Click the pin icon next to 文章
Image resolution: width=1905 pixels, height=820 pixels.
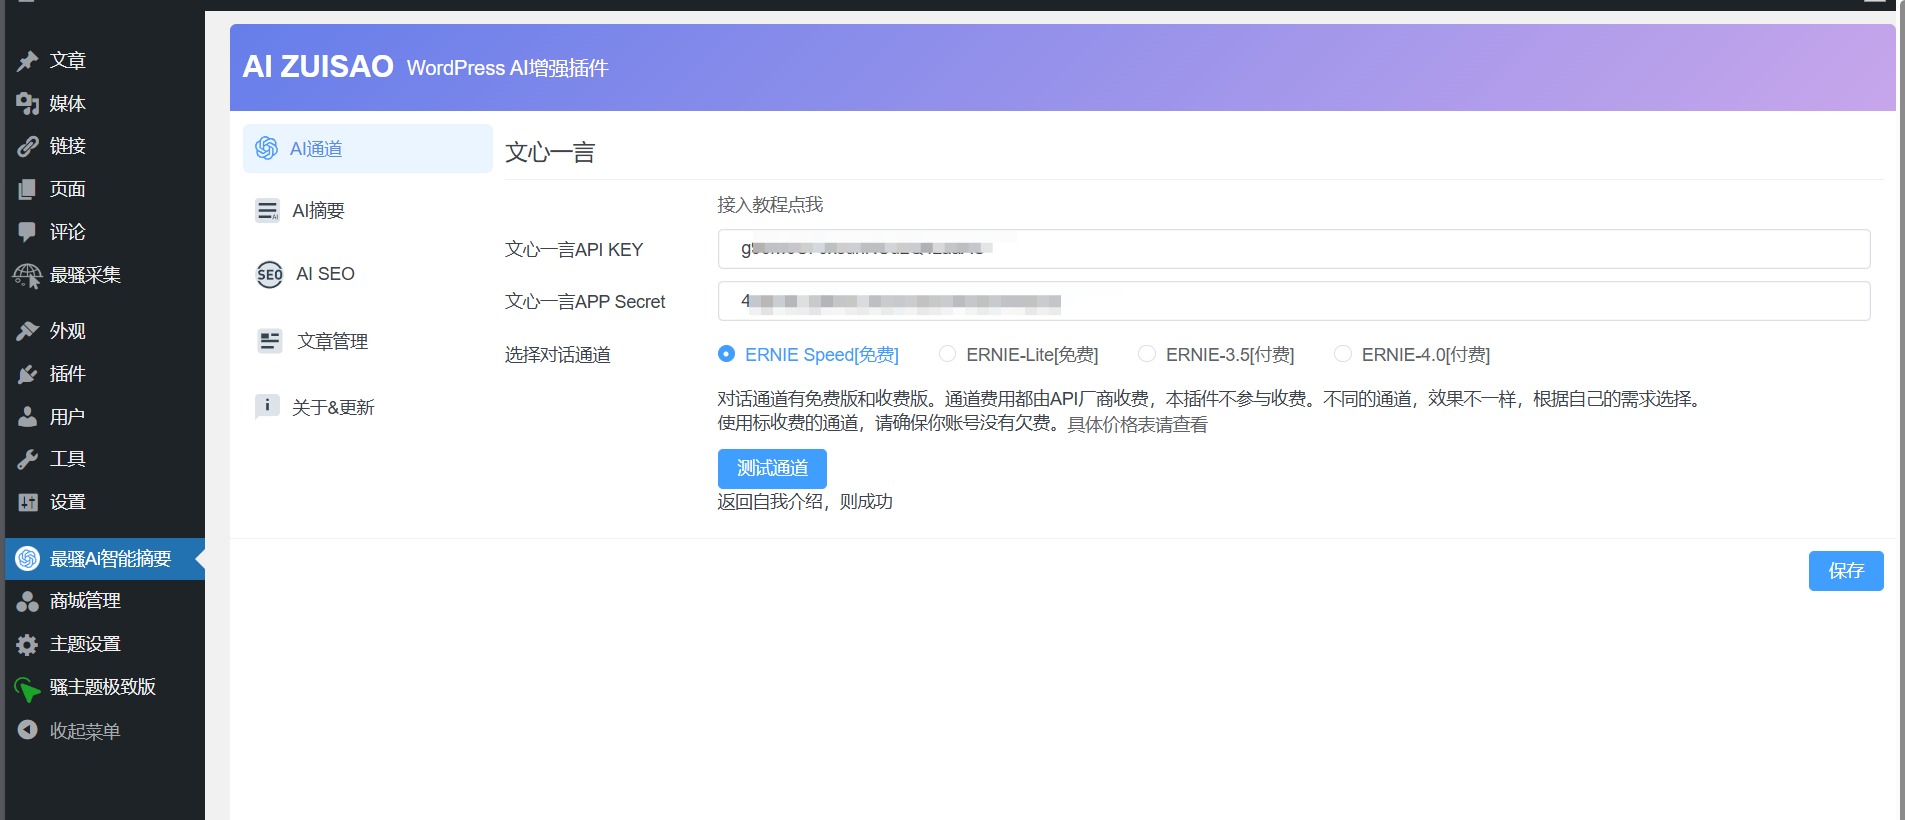tap(28, 61)
